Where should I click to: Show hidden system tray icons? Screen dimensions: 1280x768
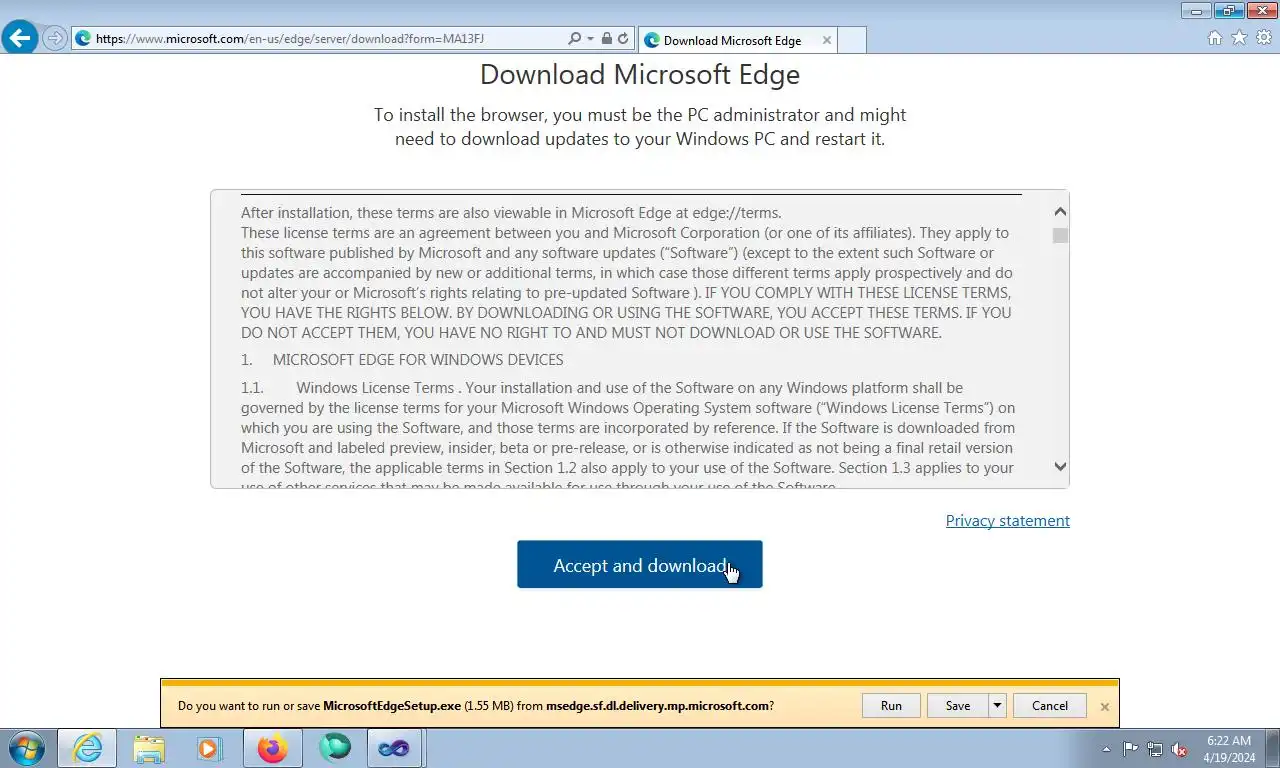pyautogui.click(x=1106, y=749)
